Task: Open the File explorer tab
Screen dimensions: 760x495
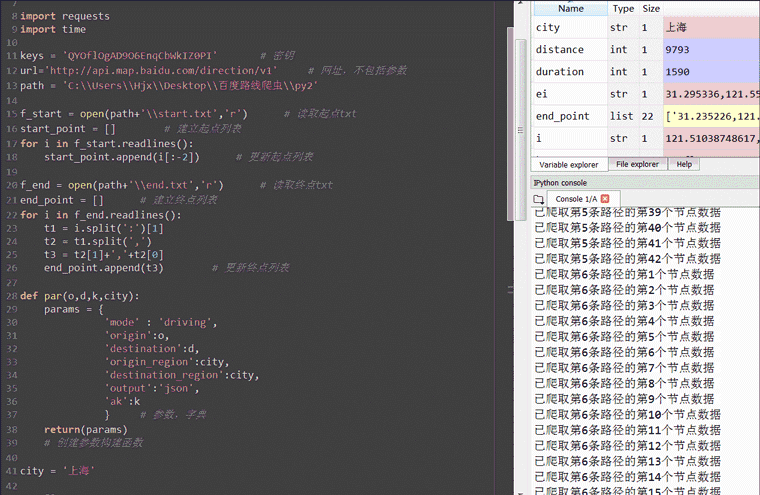Action: [x=637, y=164]
